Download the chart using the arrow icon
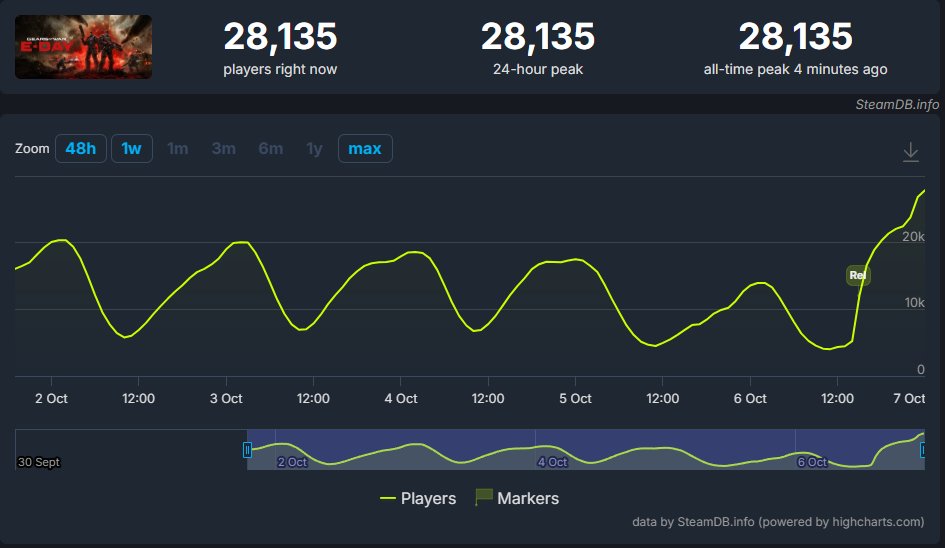945x548 pixels. [x=910, y=151]
